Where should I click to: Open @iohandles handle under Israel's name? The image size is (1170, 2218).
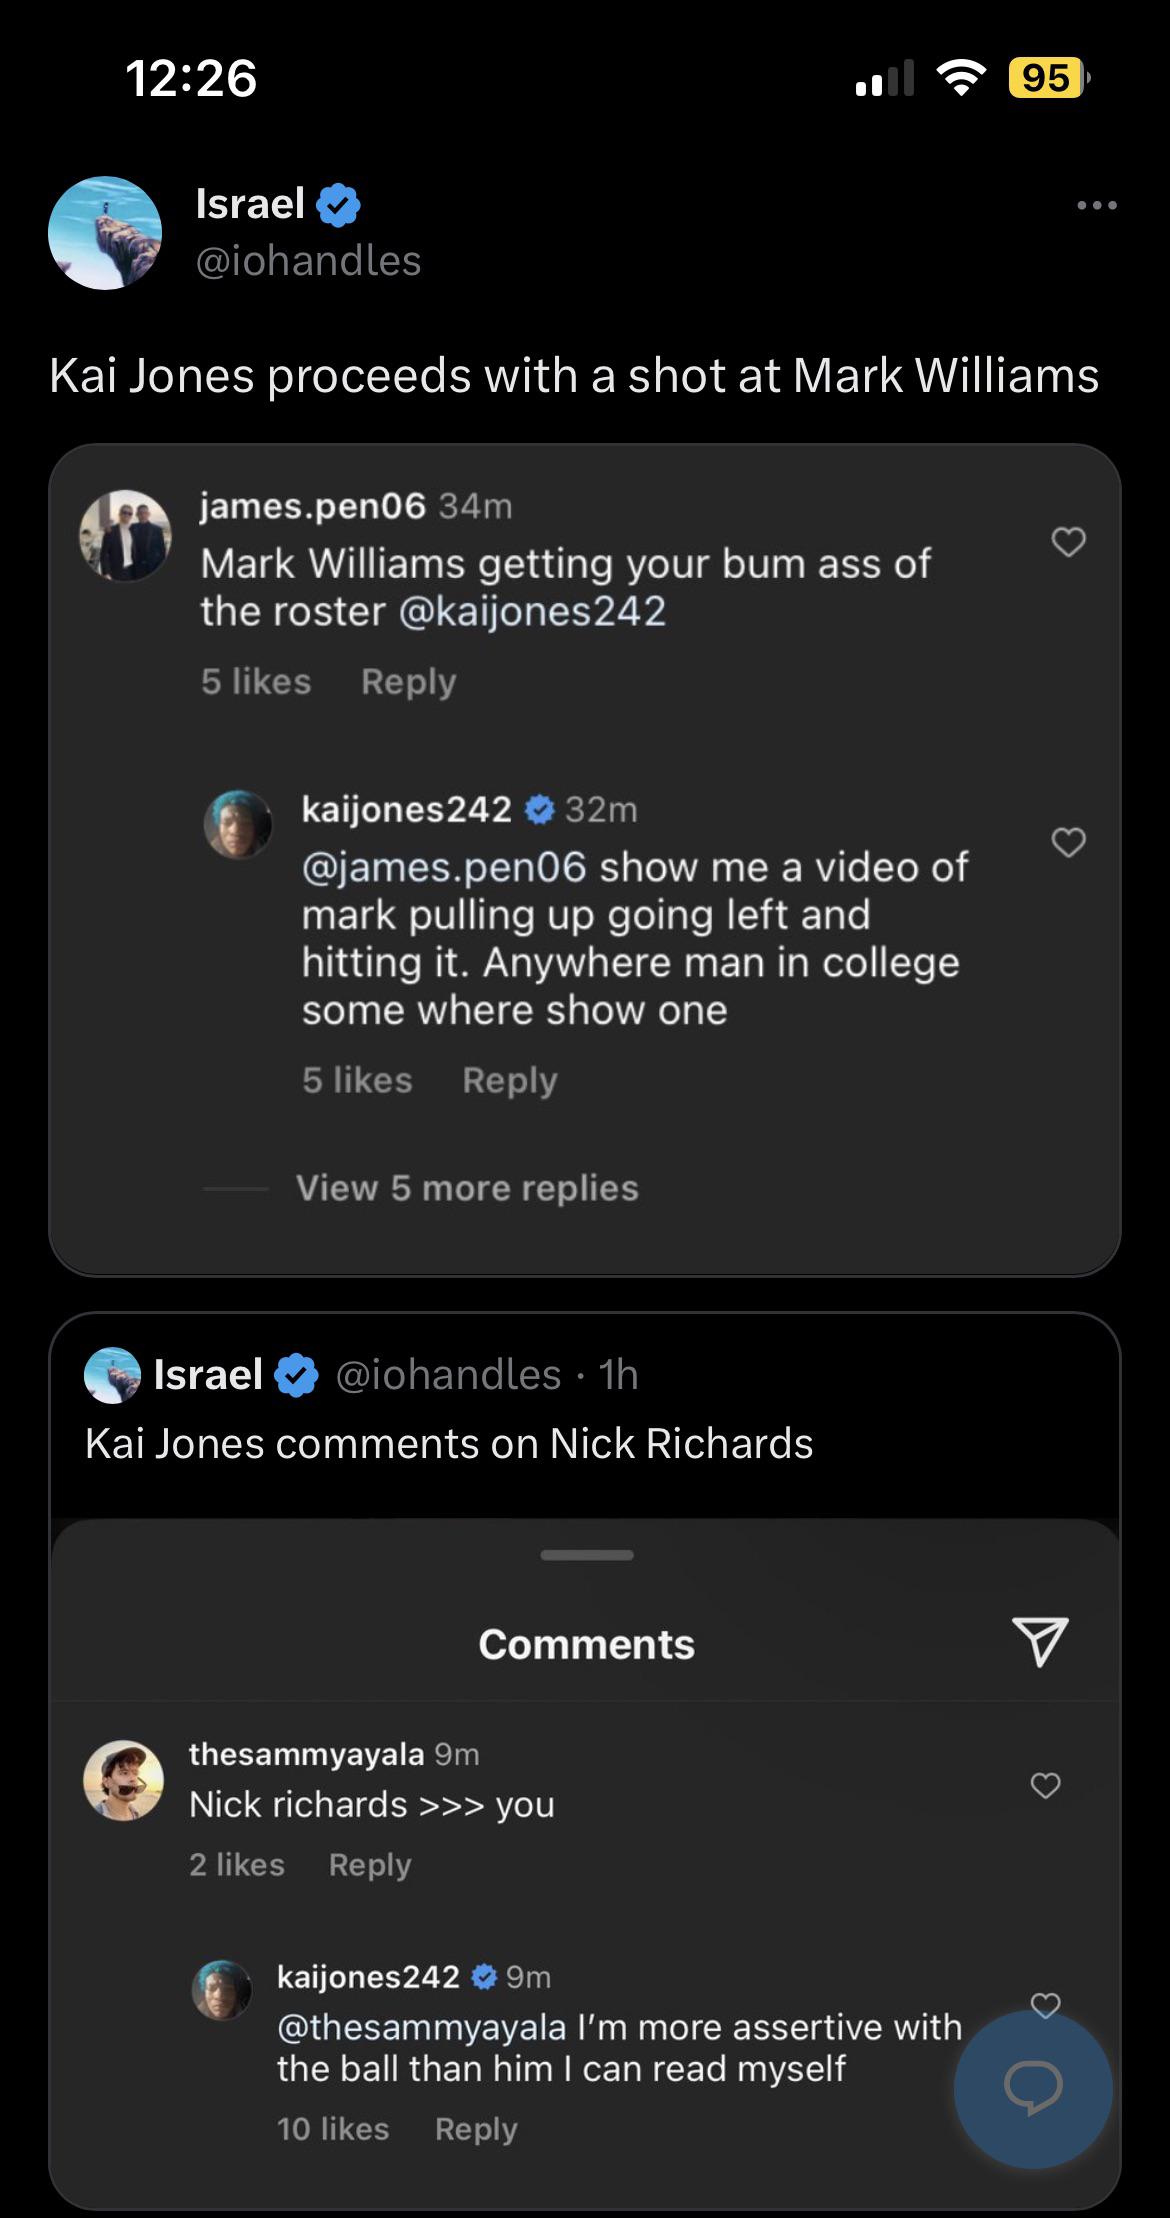[308, 261]
